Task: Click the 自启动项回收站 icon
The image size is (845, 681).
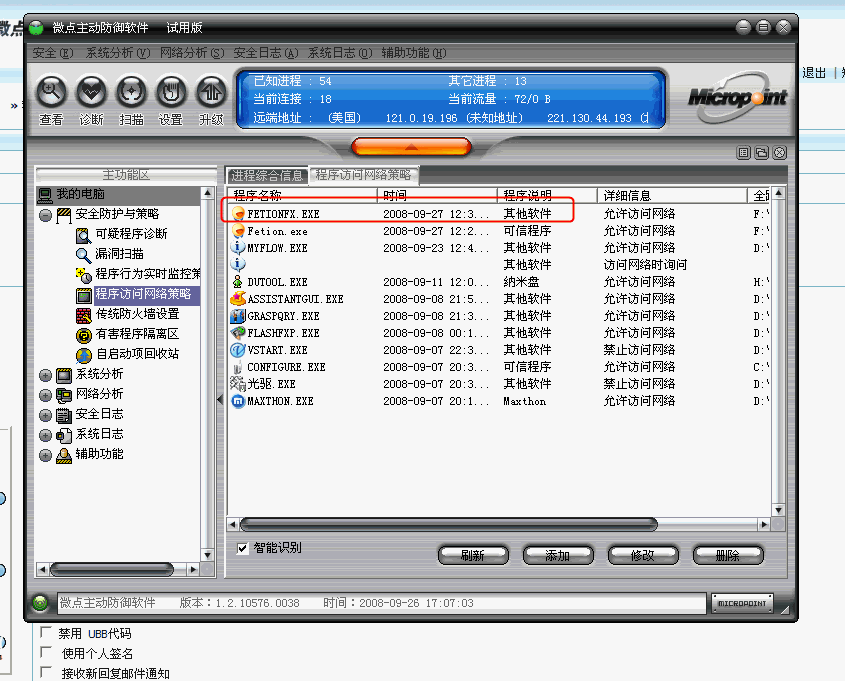Action: click(x=84, y=355)
